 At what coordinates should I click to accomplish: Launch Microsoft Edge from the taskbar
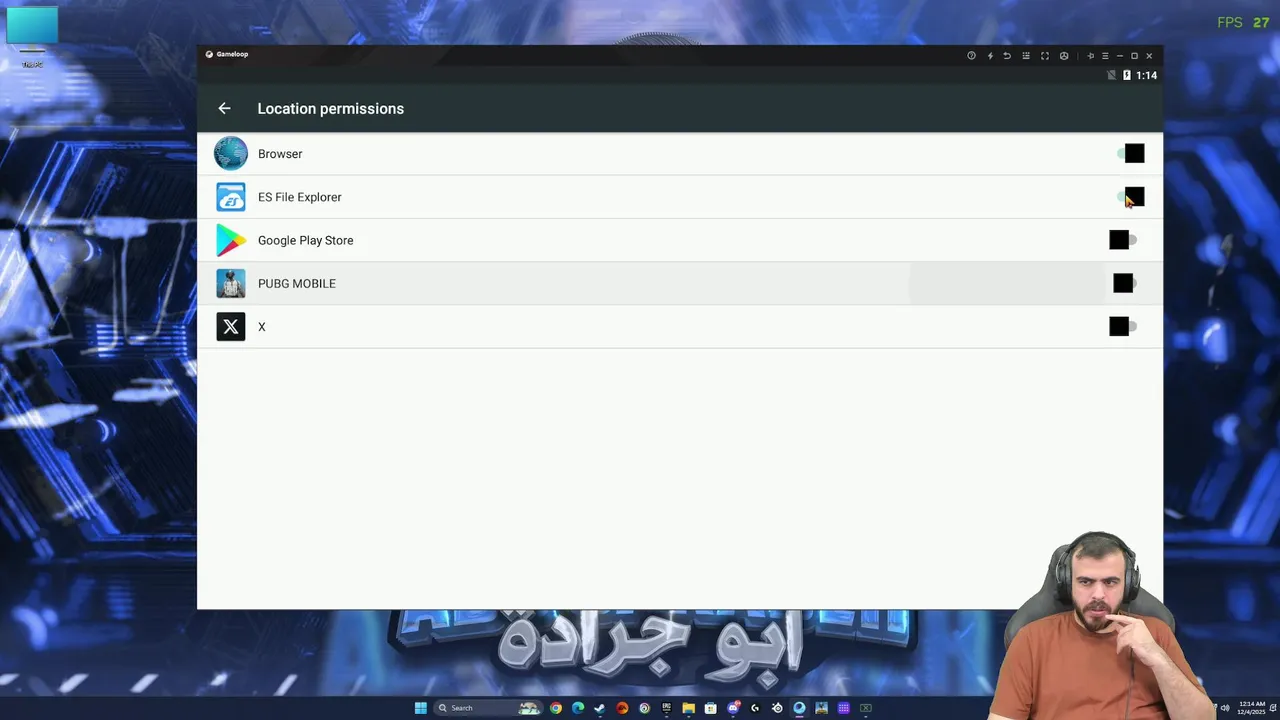tap(578, 708)
